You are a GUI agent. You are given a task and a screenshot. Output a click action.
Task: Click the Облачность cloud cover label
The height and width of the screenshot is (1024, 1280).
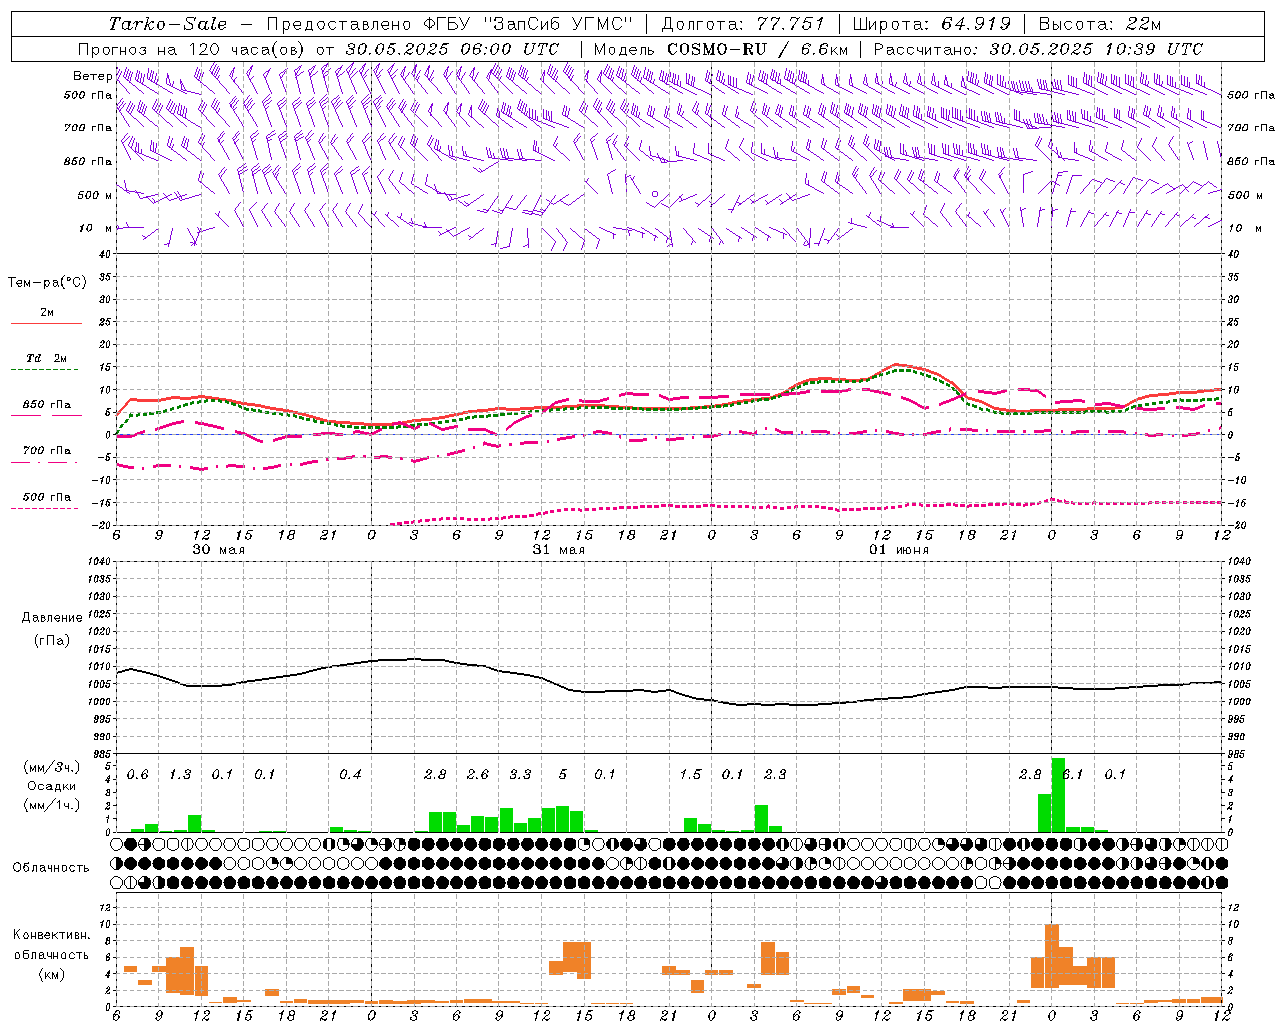click(51, 868)
